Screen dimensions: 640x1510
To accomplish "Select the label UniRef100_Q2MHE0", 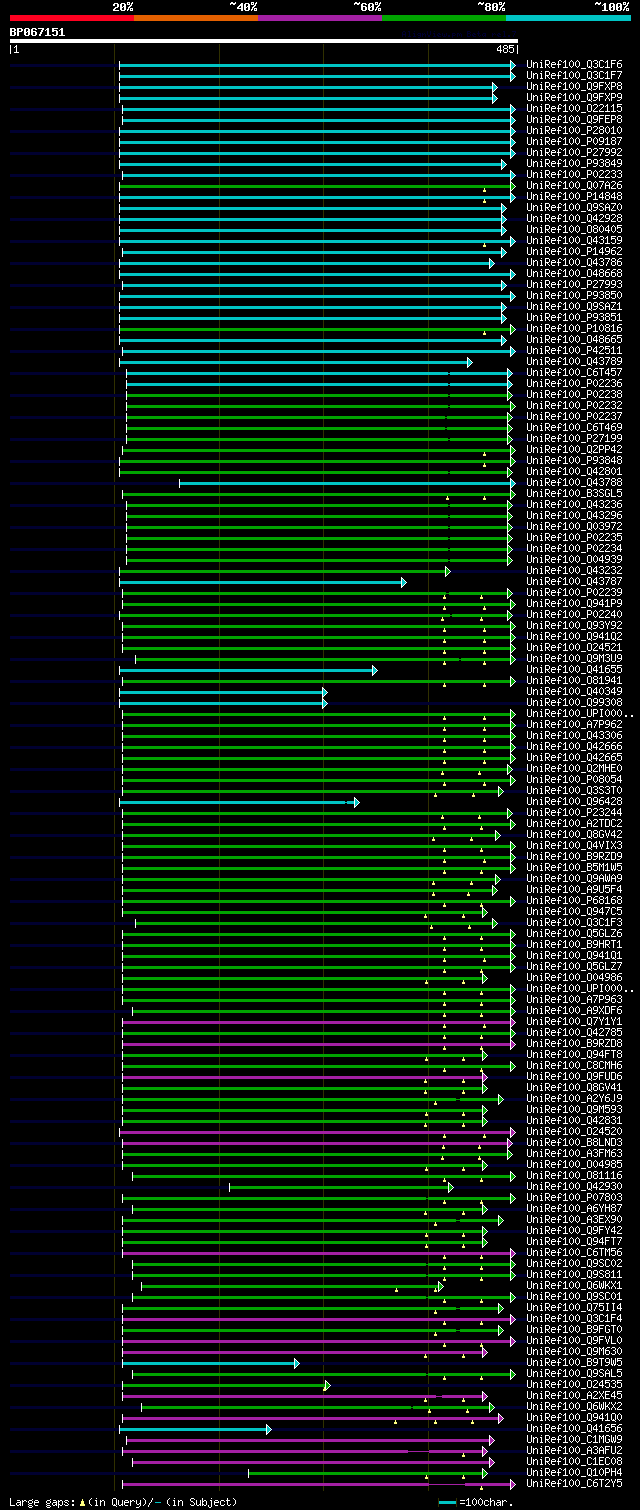I will tap(575, 769).
